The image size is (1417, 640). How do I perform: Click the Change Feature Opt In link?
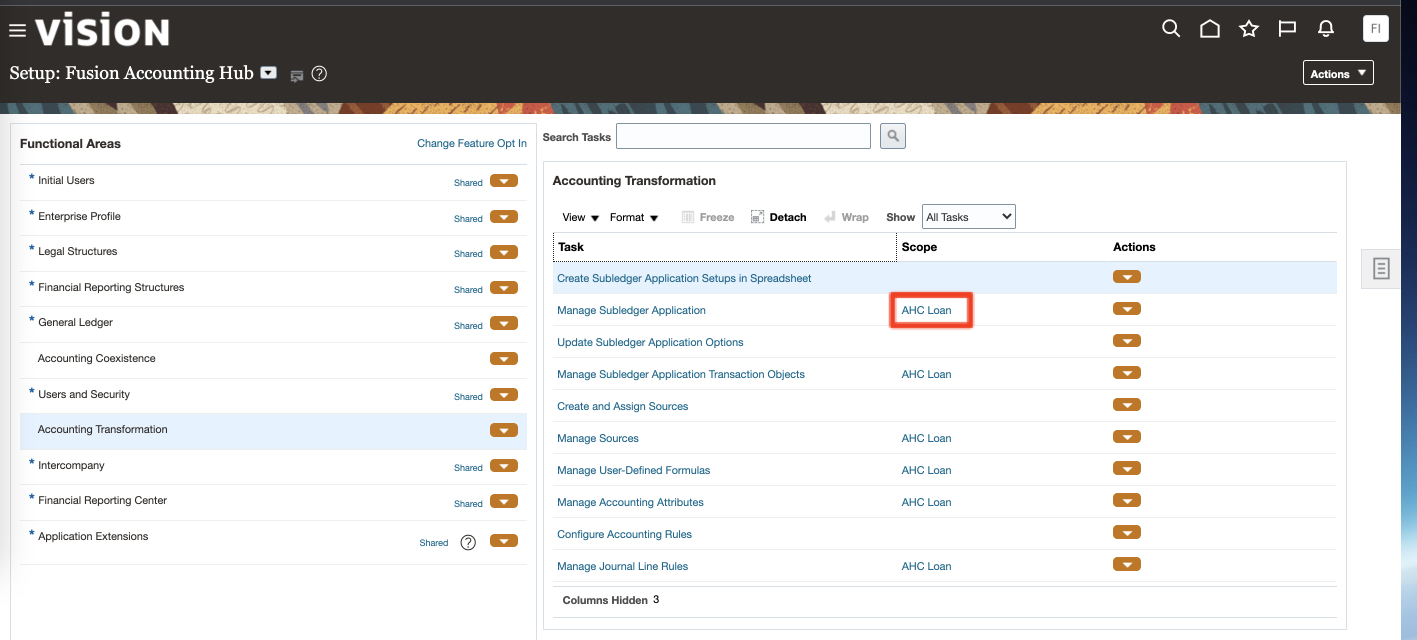click(471, 143)
